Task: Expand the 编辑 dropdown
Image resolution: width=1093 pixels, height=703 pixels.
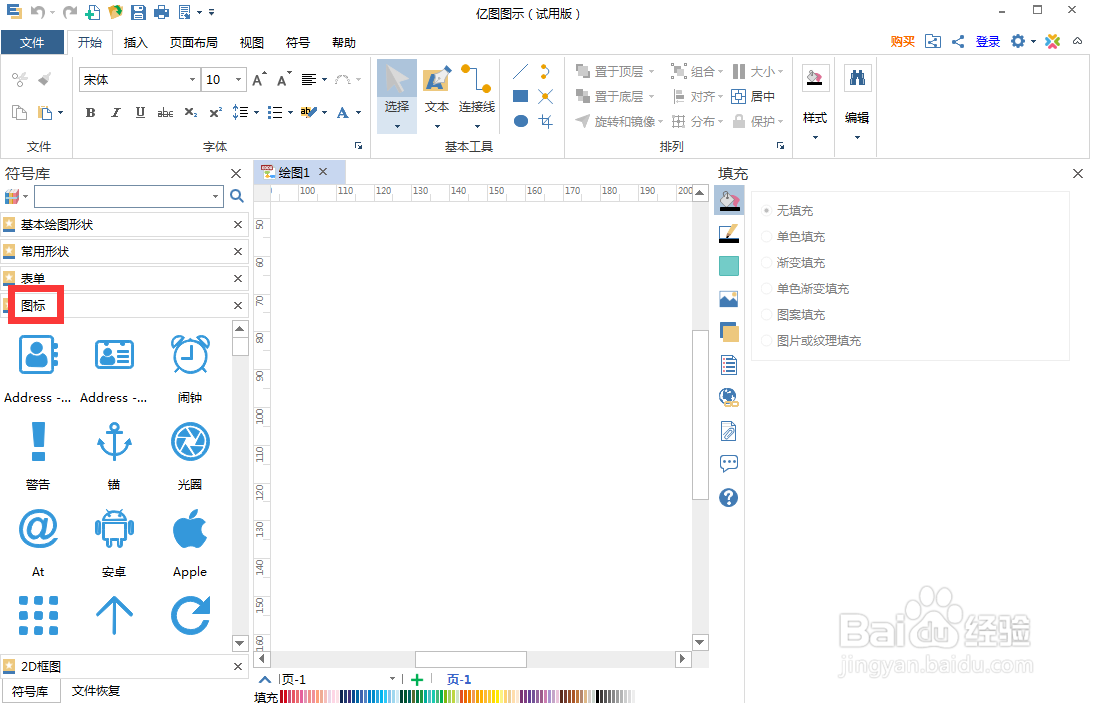Action: point(857,137)
